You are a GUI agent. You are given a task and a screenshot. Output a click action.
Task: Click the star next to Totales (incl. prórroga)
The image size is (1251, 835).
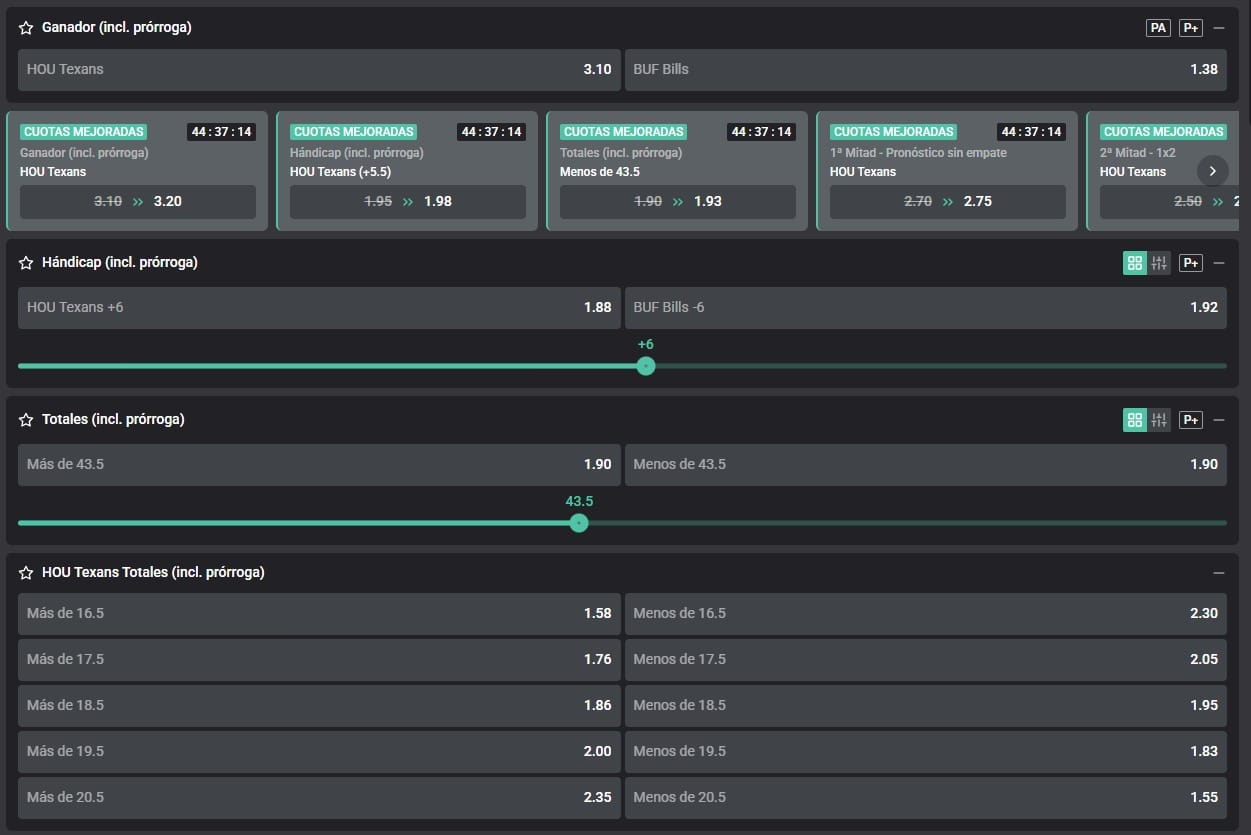point(27,420)
